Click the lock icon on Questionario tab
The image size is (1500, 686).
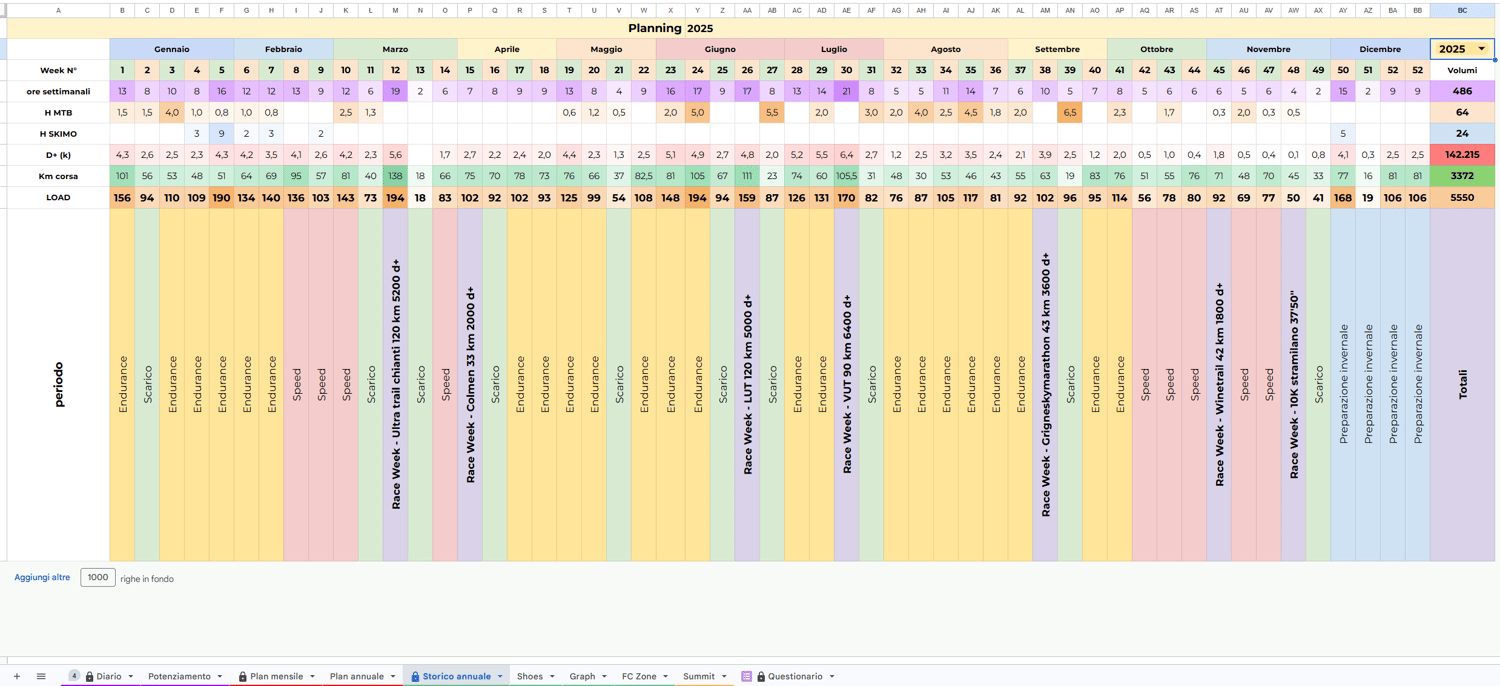tap(761, 677)
